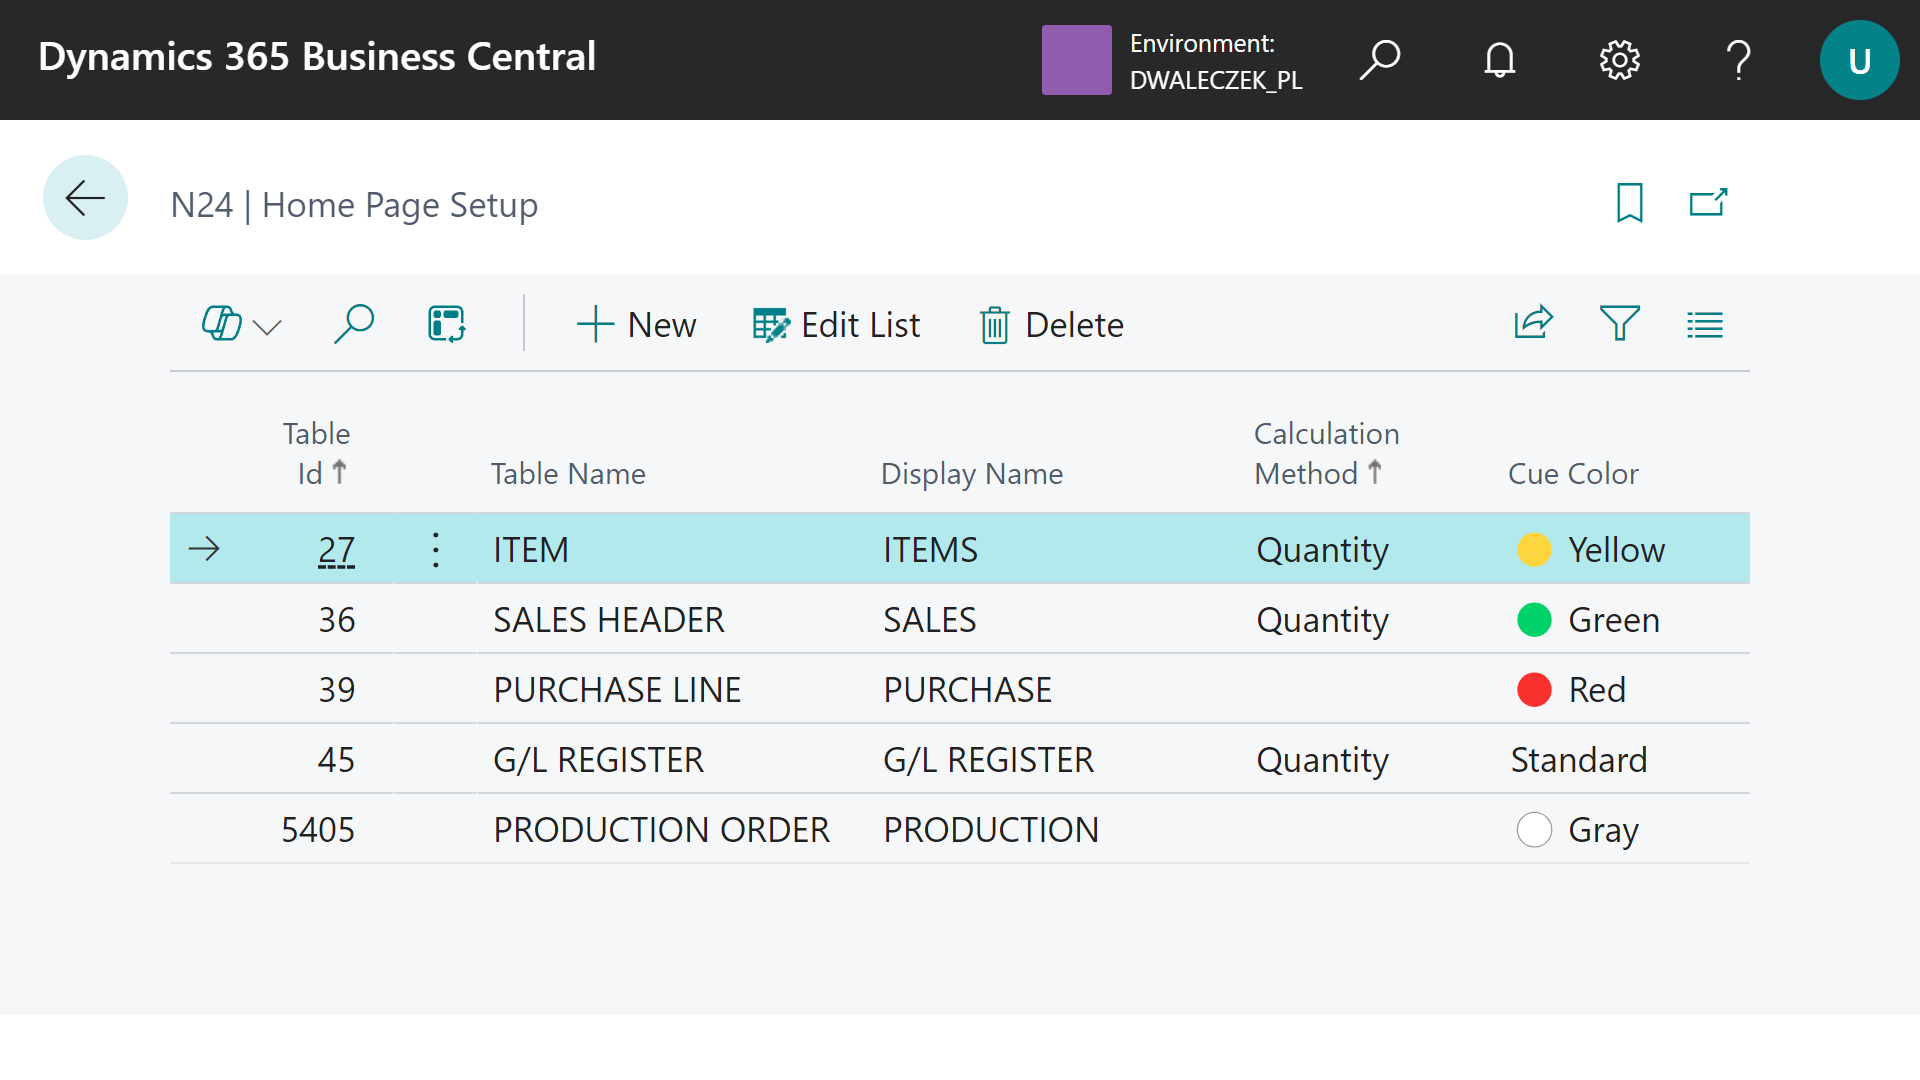Click the Red cue color swatch
Screen dimensions: 1920x1080
(1534, 689)
